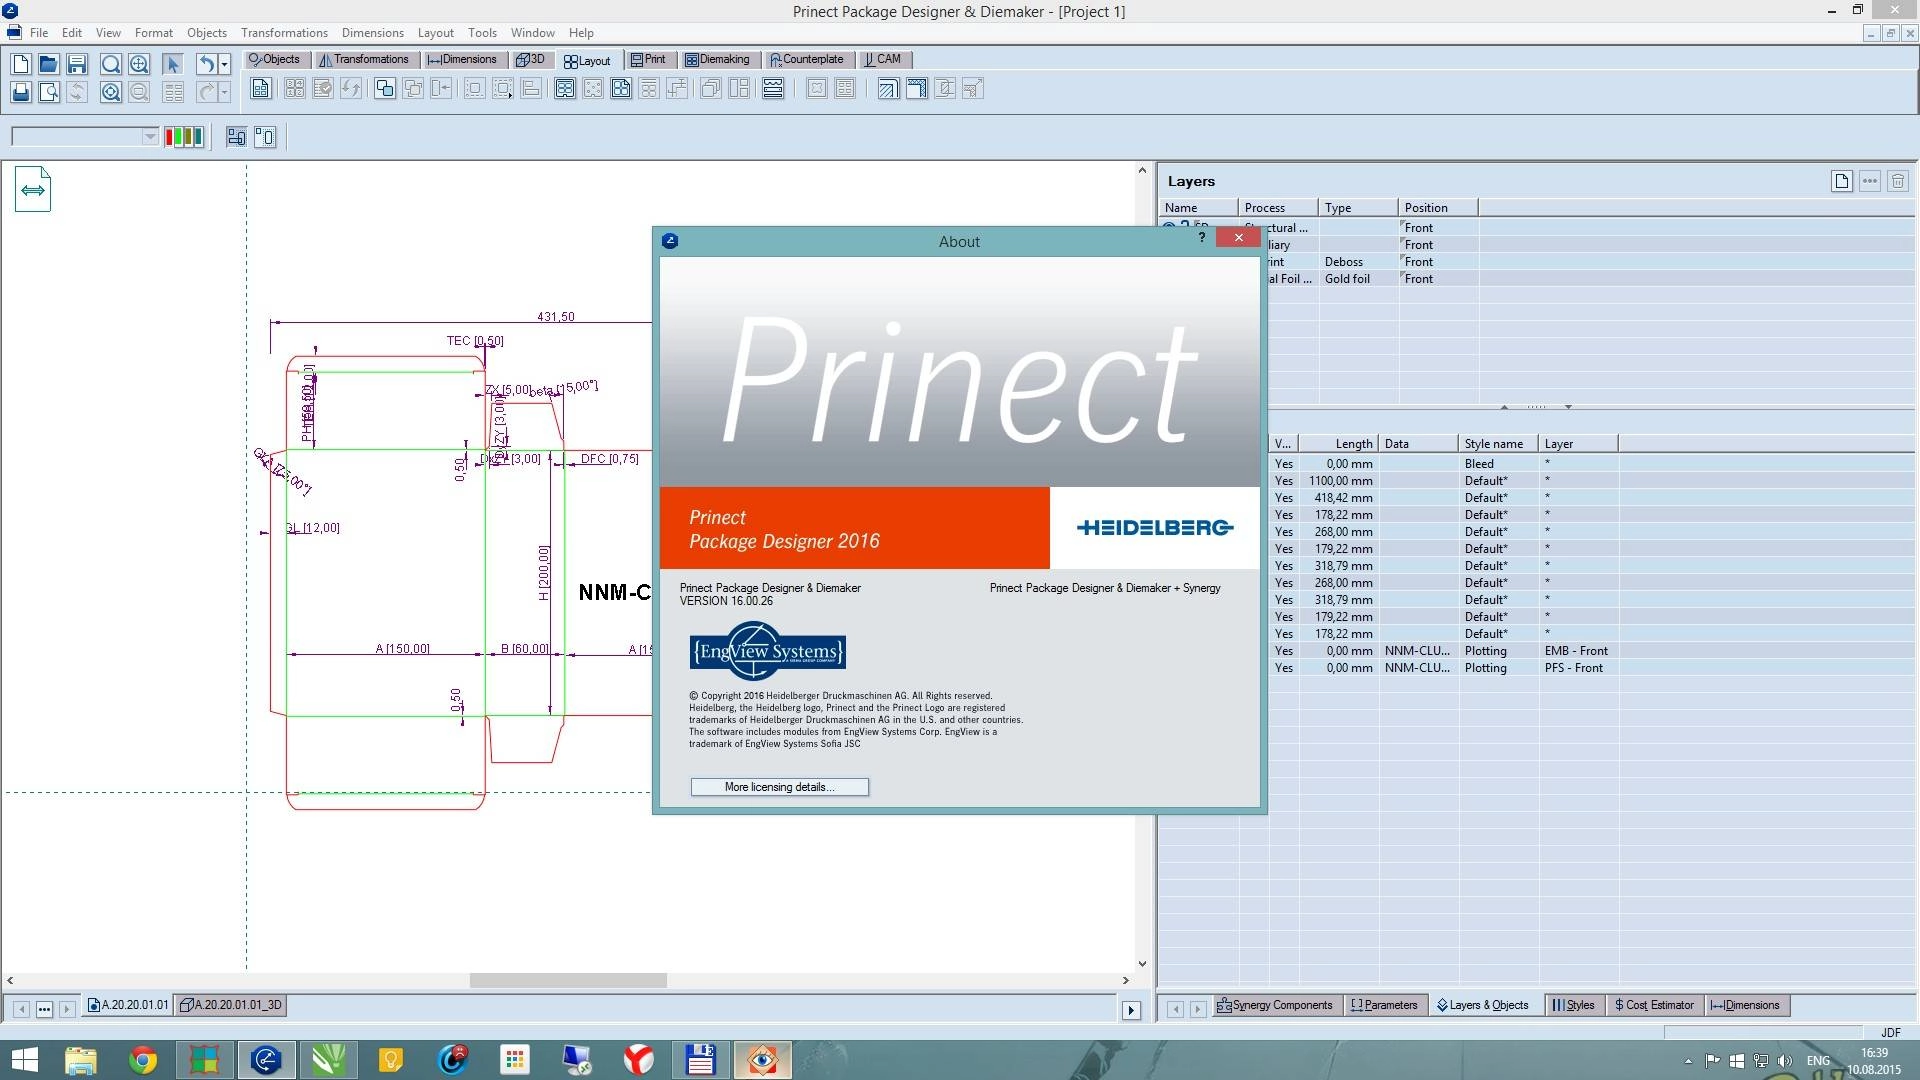The width and height of the screenshot is (1920, 1080).
Task: Click the play arrow right of sheet tabs
Action: 1131,1010
